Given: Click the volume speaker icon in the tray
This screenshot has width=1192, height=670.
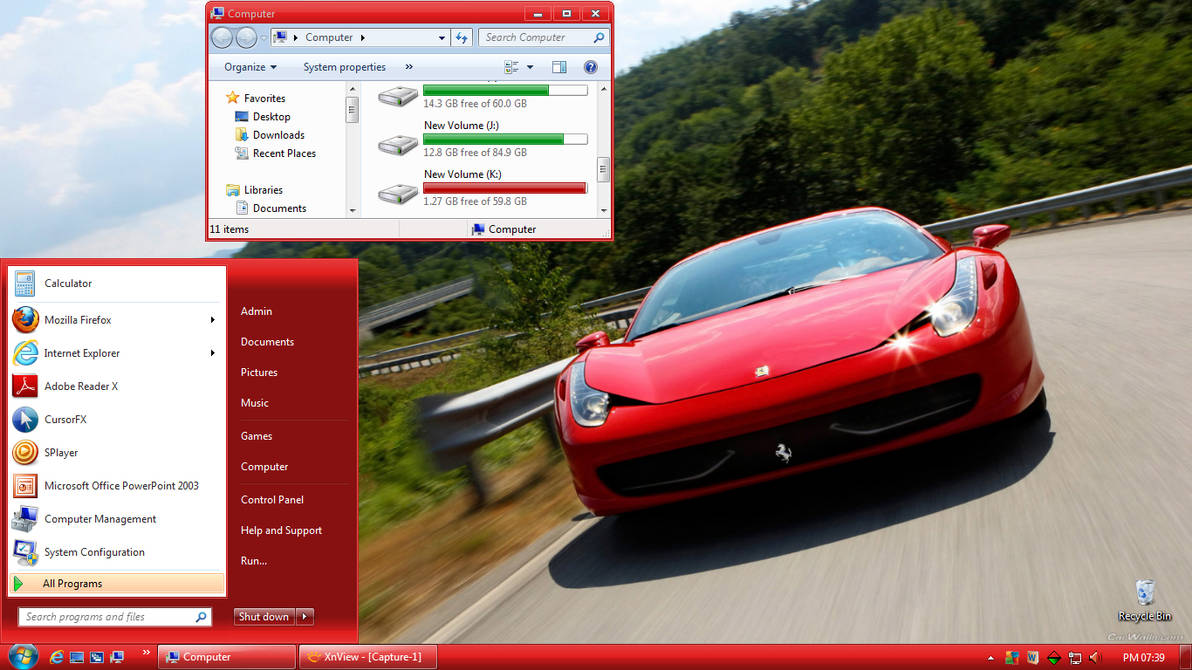Looking at the screenshot, I should 1095,657.
